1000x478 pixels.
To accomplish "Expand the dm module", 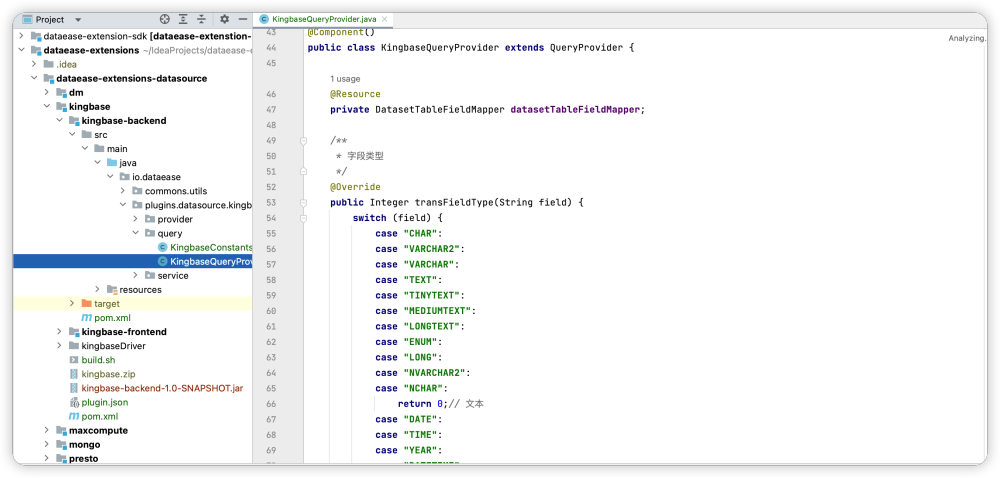I will point(47,92).
